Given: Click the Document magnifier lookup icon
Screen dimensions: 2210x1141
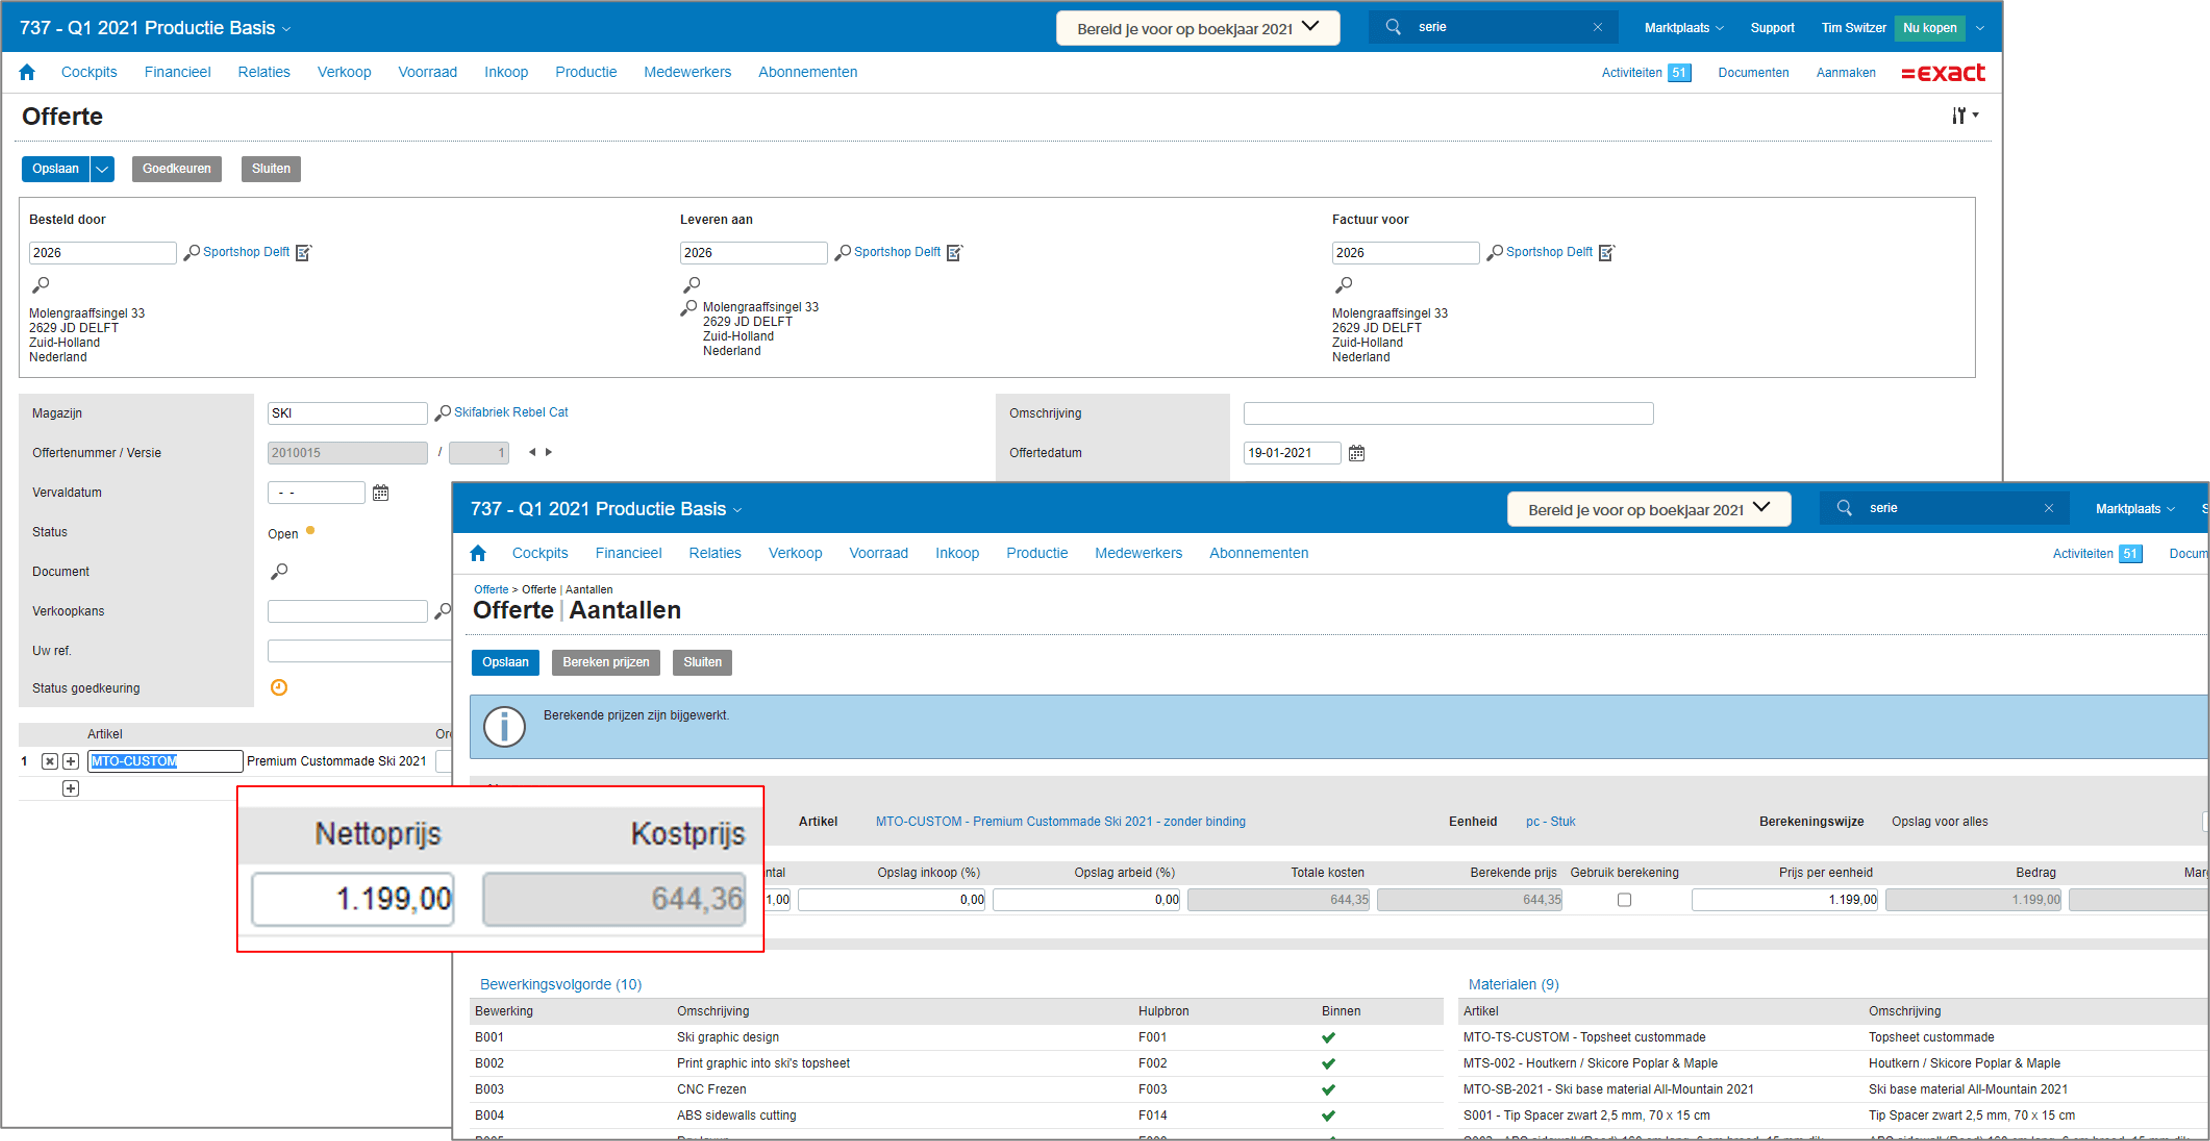Looking at the screenshot, I should point(279,571).
